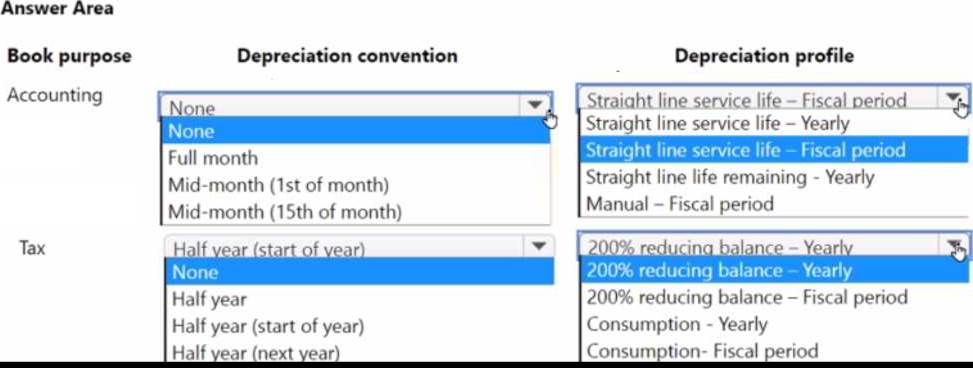
Task: Pick Mid-month (1st of month) option
Action: tap(356, 185)
